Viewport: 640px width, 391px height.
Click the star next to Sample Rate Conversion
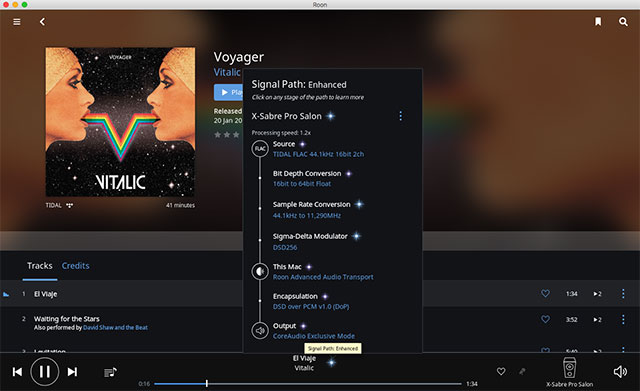(359, 204)
